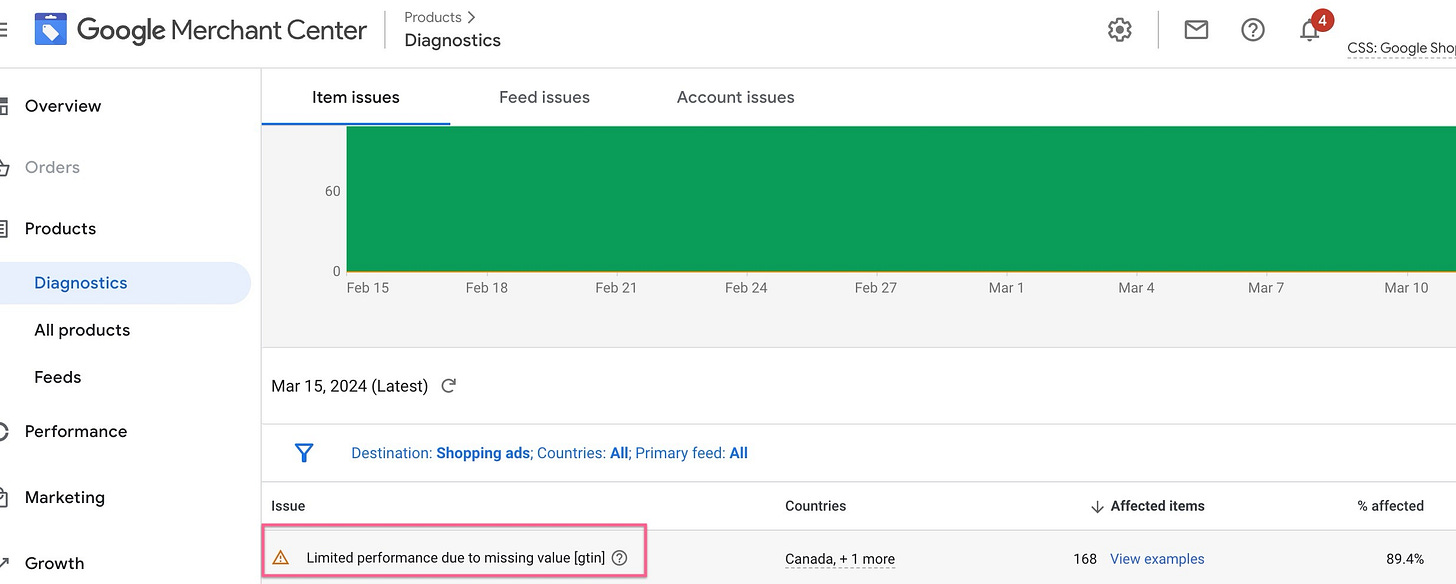1456x584 pixels.
Task: Click the Mar 1 chart axis label
Action: pyautogui.click(x=1006, y=288)
